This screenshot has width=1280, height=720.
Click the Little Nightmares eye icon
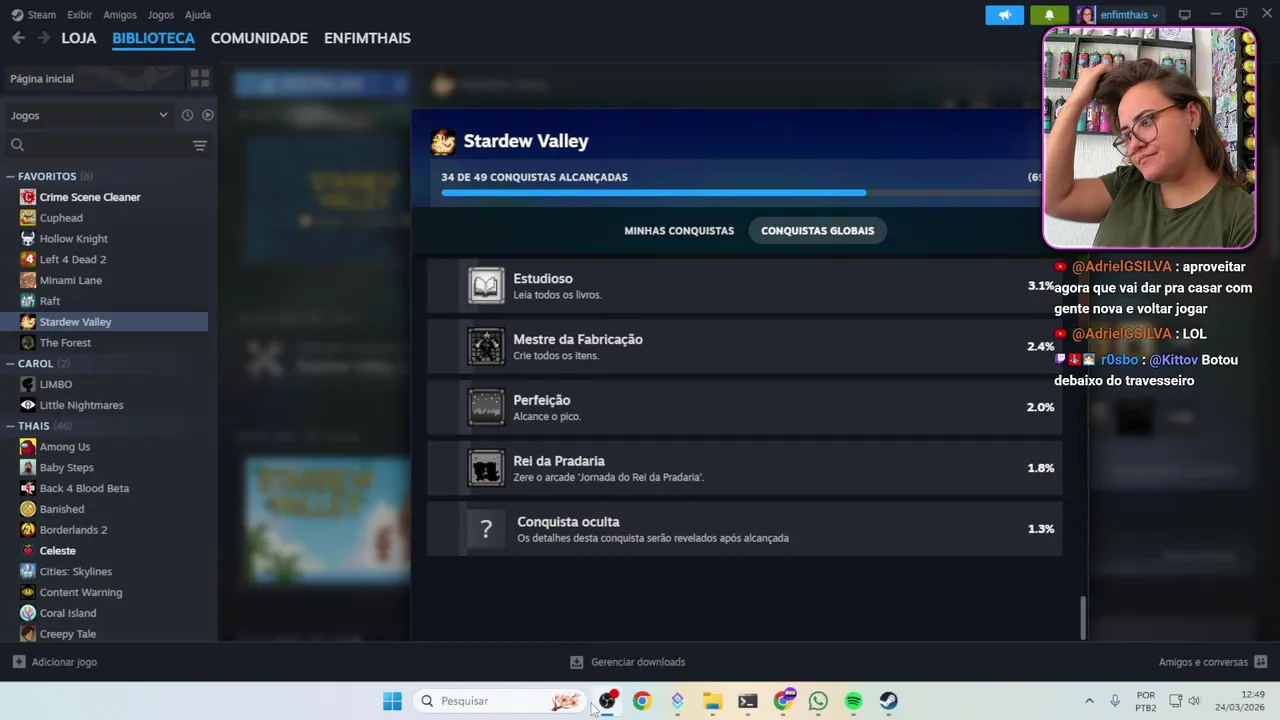[28, 405]
